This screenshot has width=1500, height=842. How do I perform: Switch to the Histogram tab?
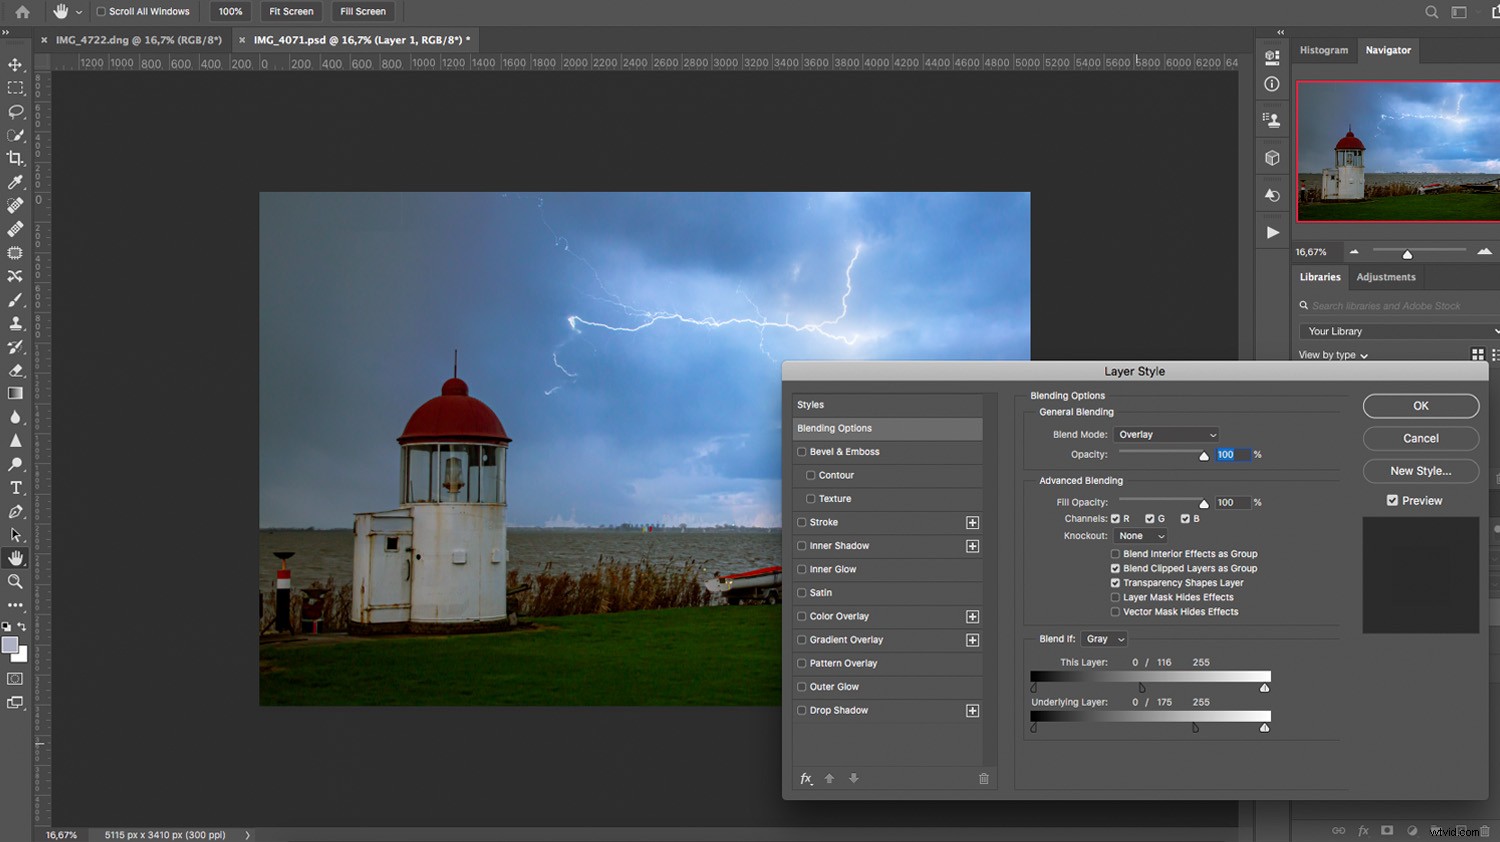tap(1323, 49)
